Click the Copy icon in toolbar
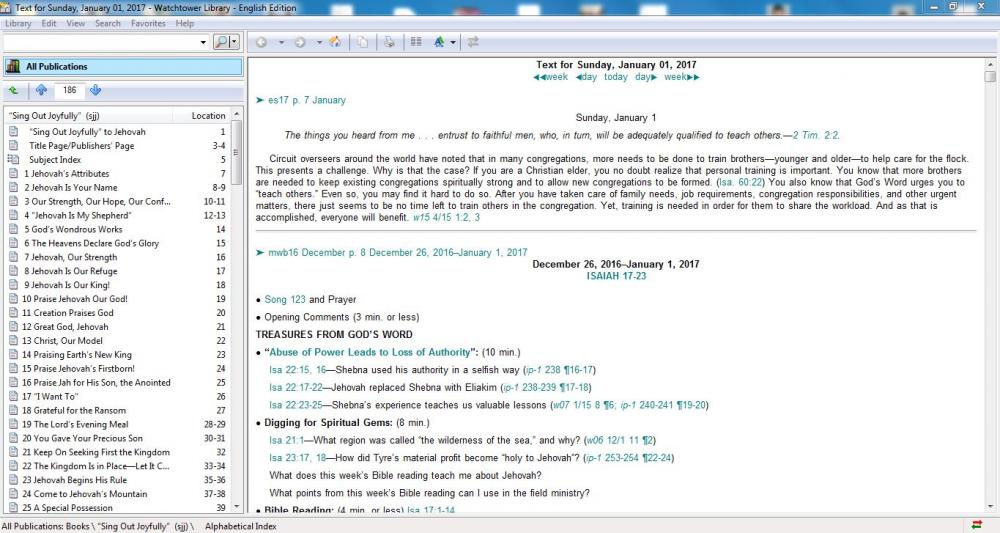The width and height of the screenshot is (1000, 533). click(362, 42)
